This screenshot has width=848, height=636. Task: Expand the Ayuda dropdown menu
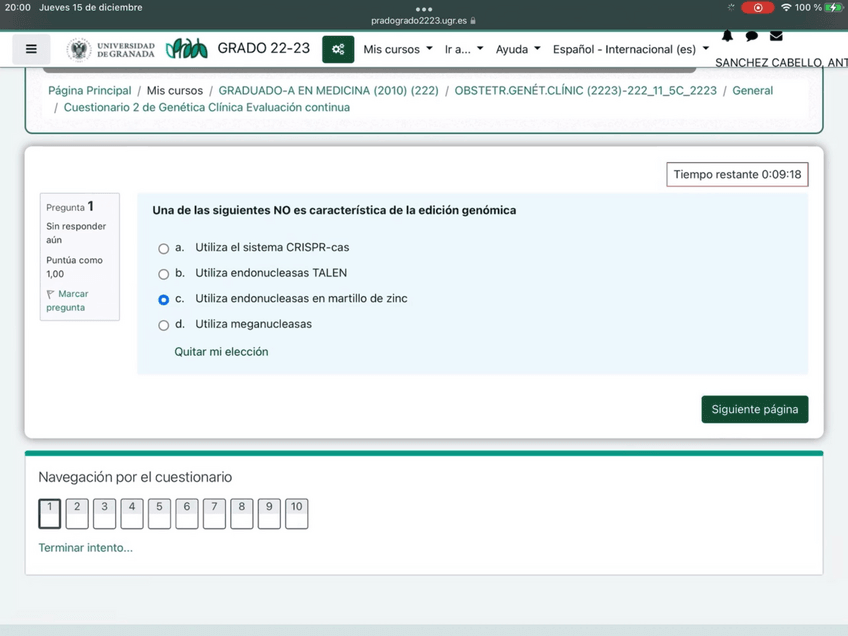(518, 49)
